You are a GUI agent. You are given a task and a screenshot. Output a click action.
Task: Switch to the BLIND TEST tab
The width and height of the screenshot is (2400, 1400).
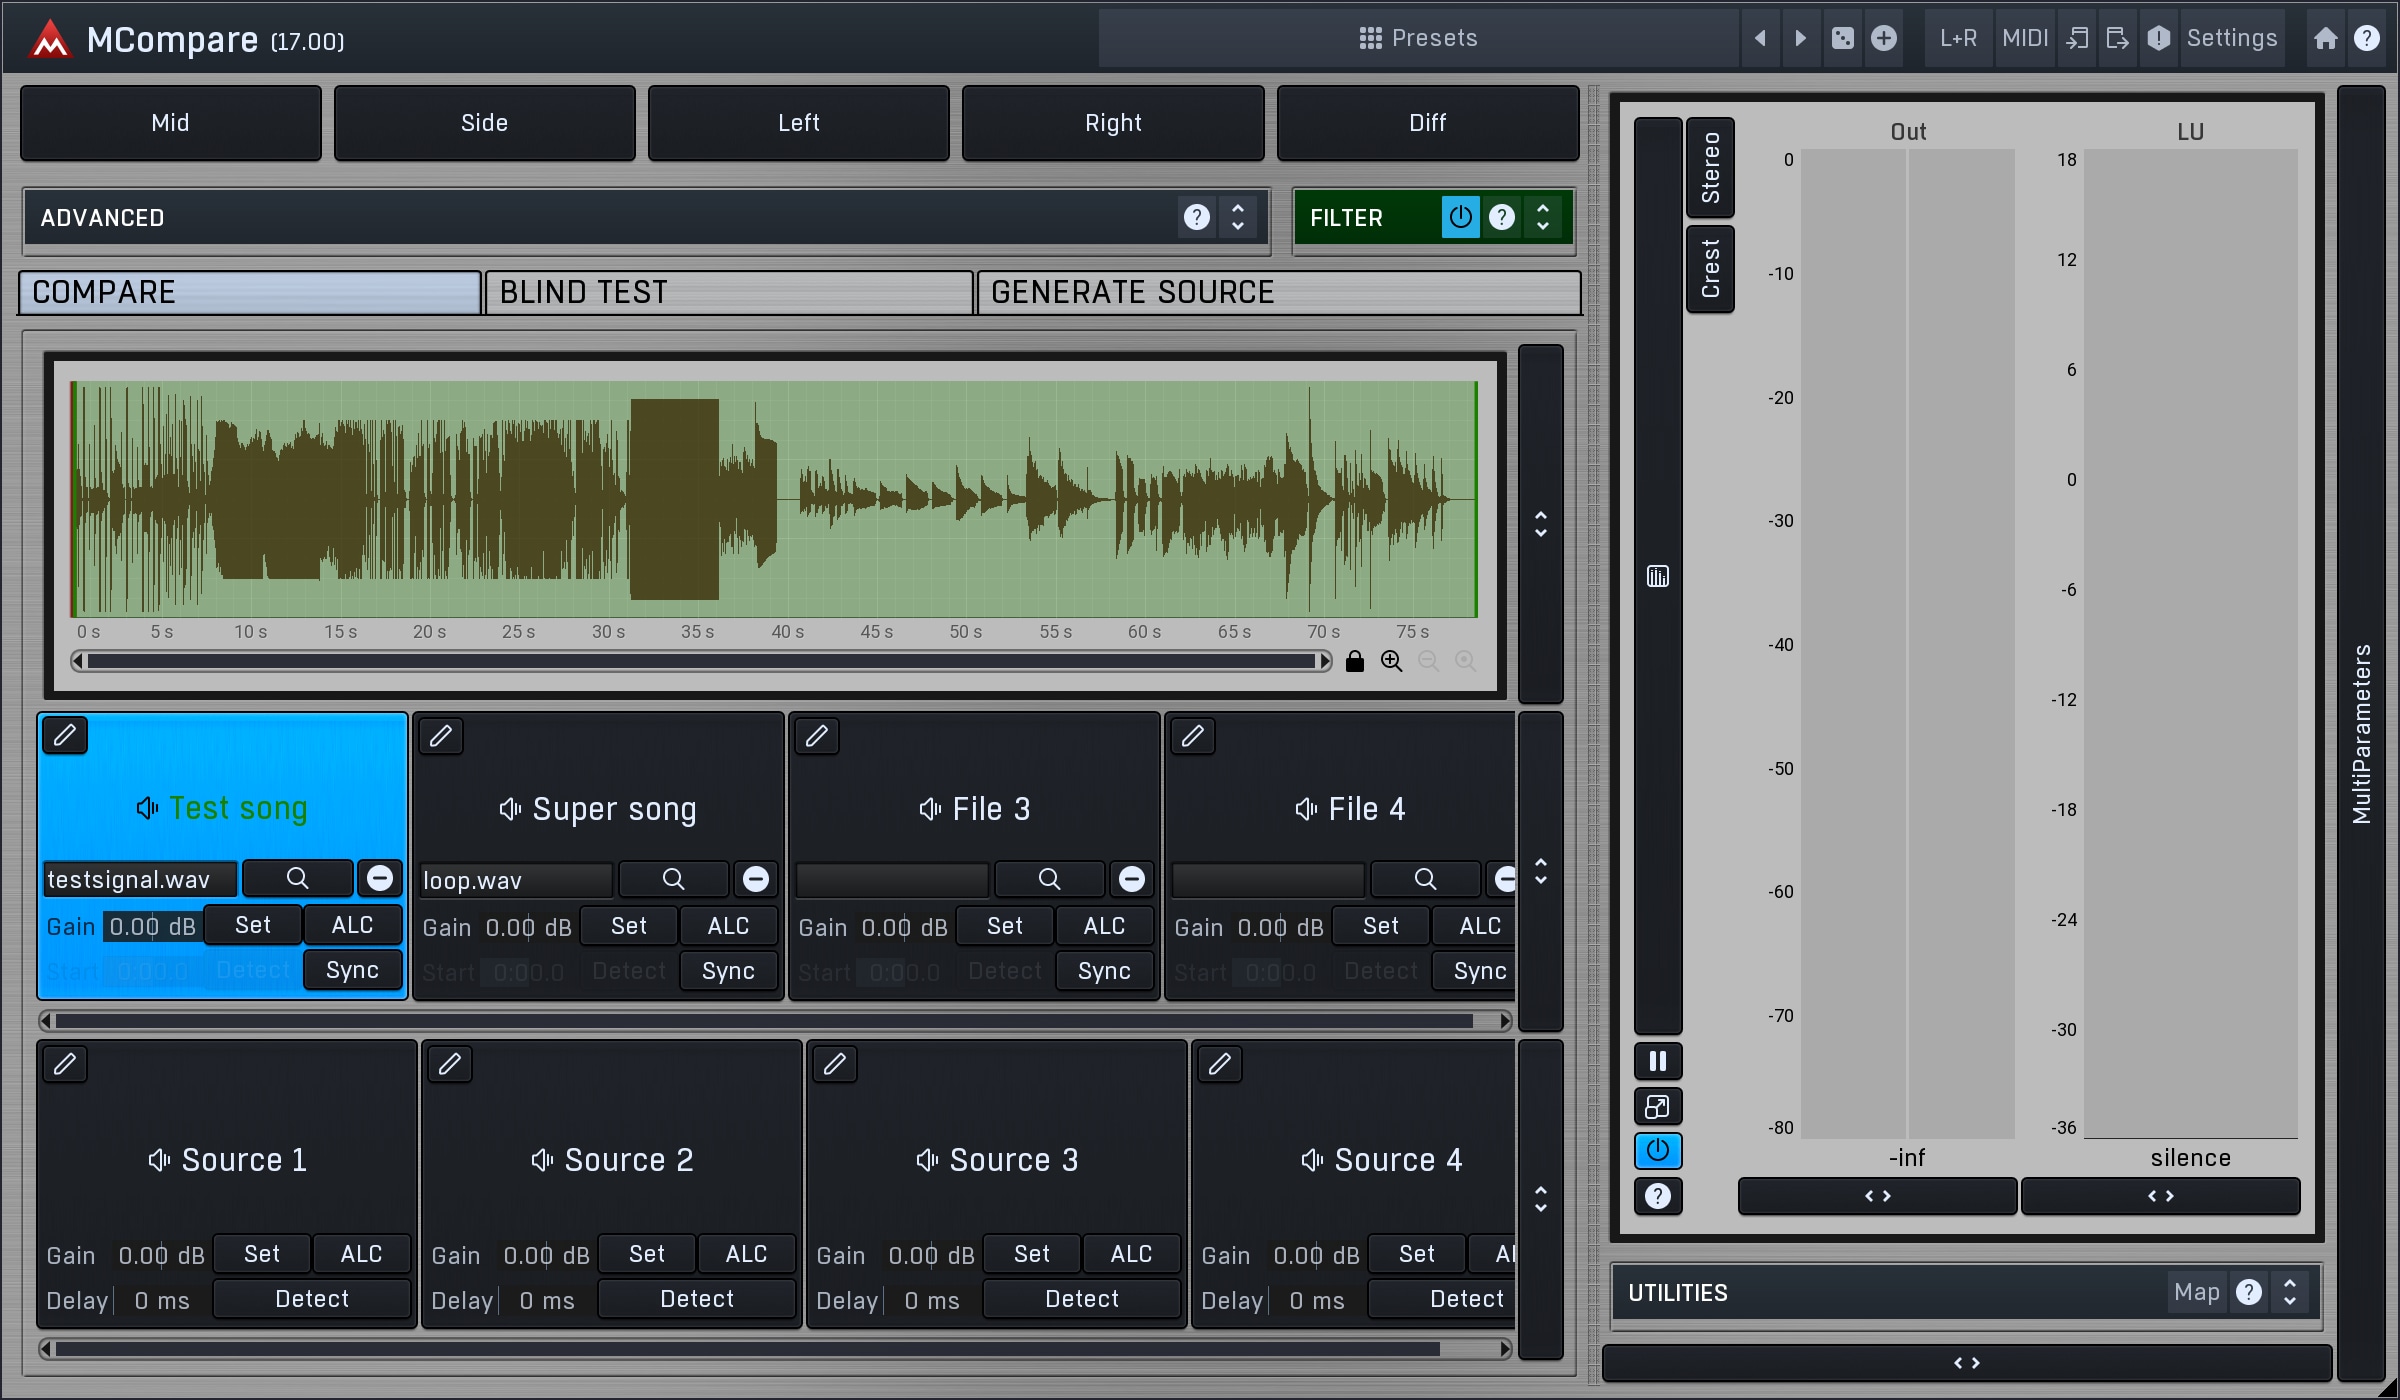tap(728, 292)
